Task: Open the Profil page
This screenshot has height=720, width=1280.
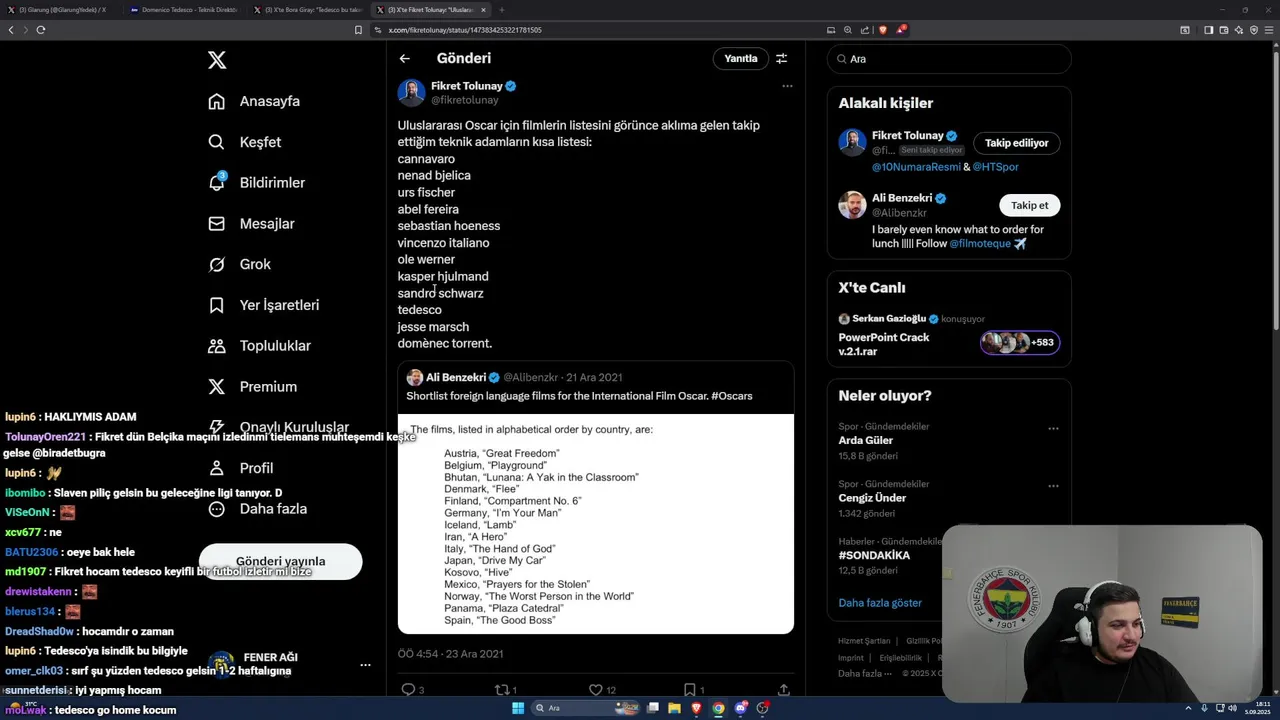Action: click(241, 468)
